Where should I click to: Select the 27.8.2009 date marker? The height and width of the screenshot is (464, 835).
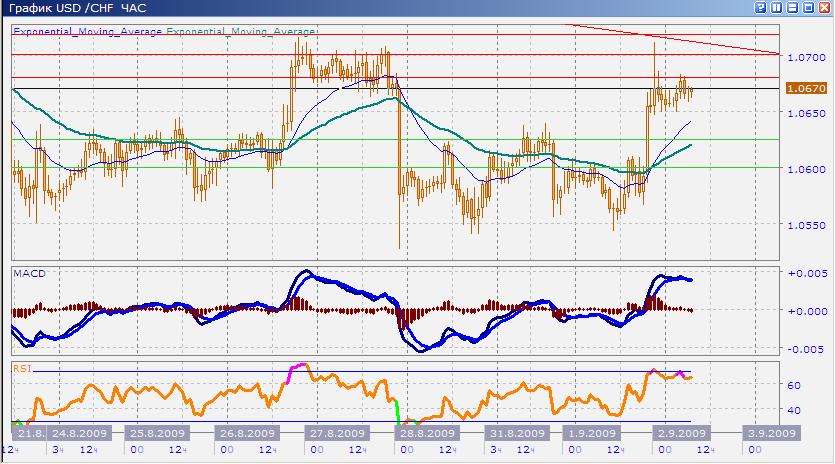point(338,434)
